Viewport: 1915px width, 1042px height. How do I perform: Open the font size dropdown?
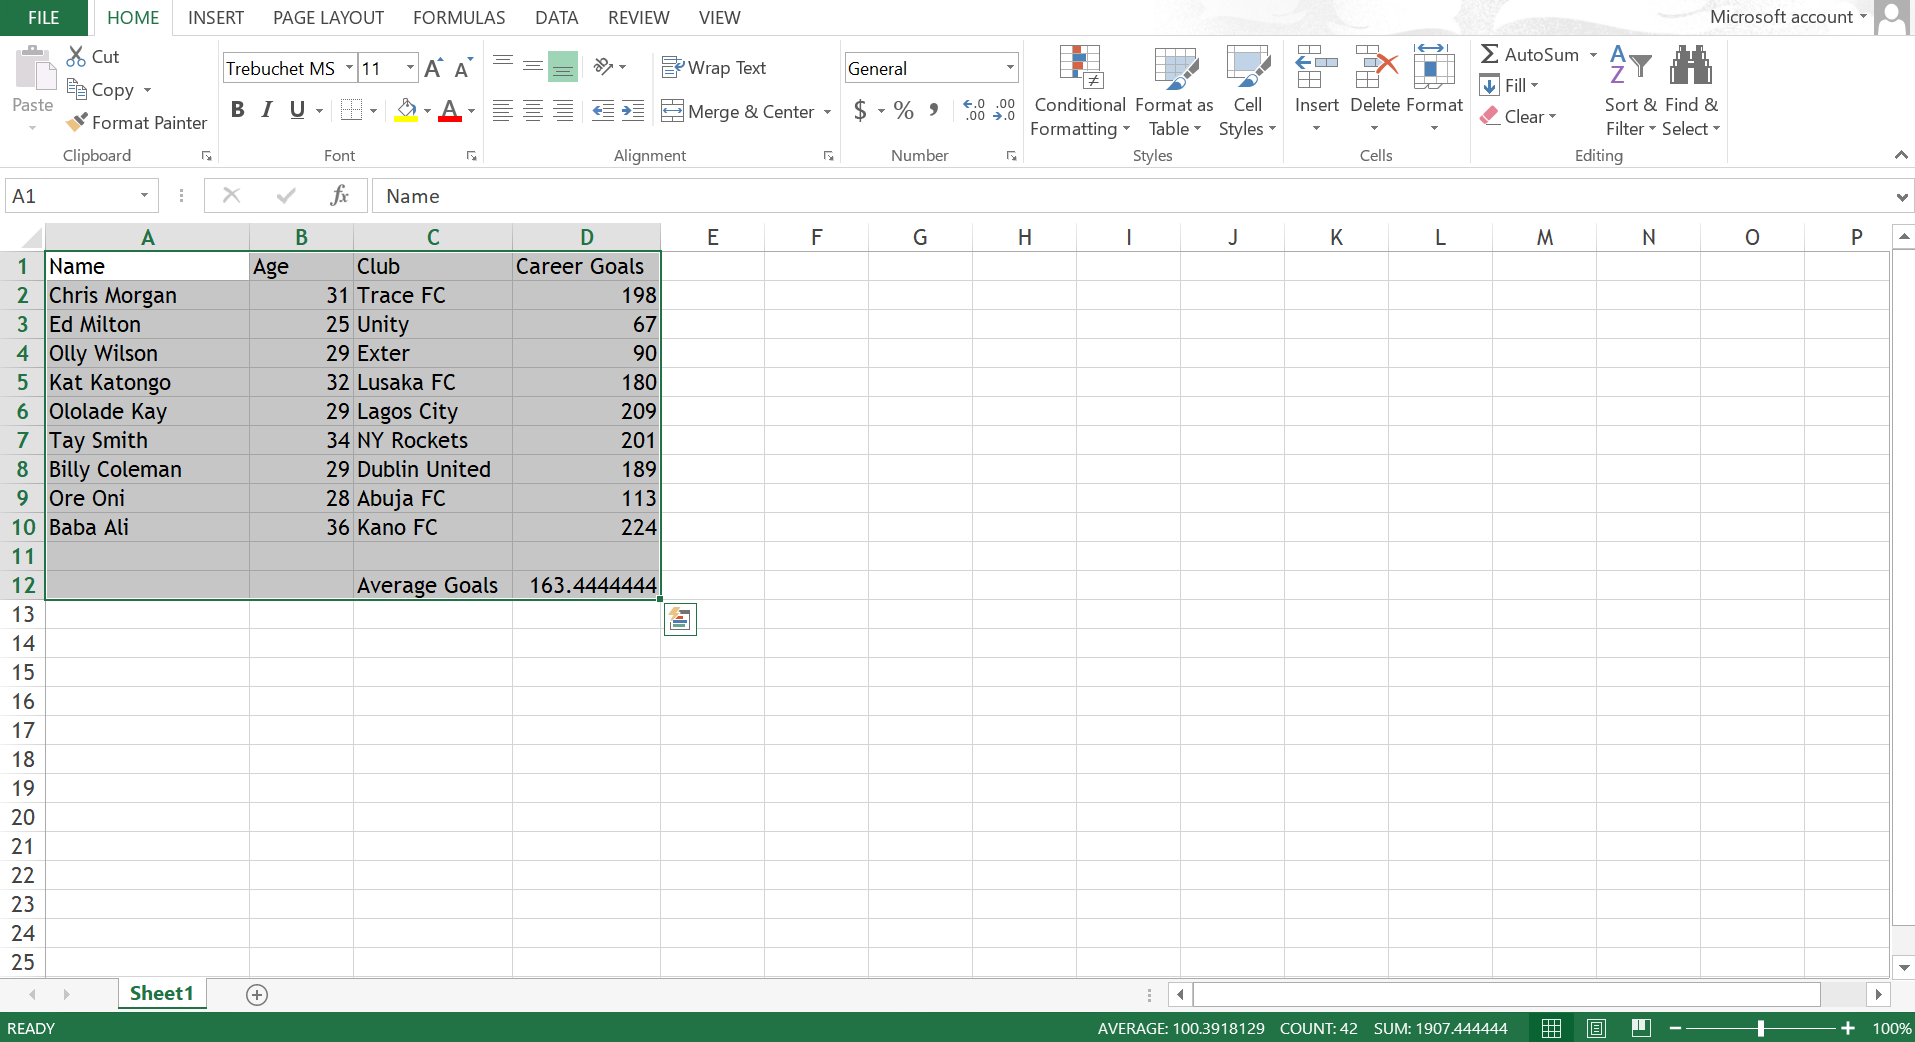pos(410,68)
